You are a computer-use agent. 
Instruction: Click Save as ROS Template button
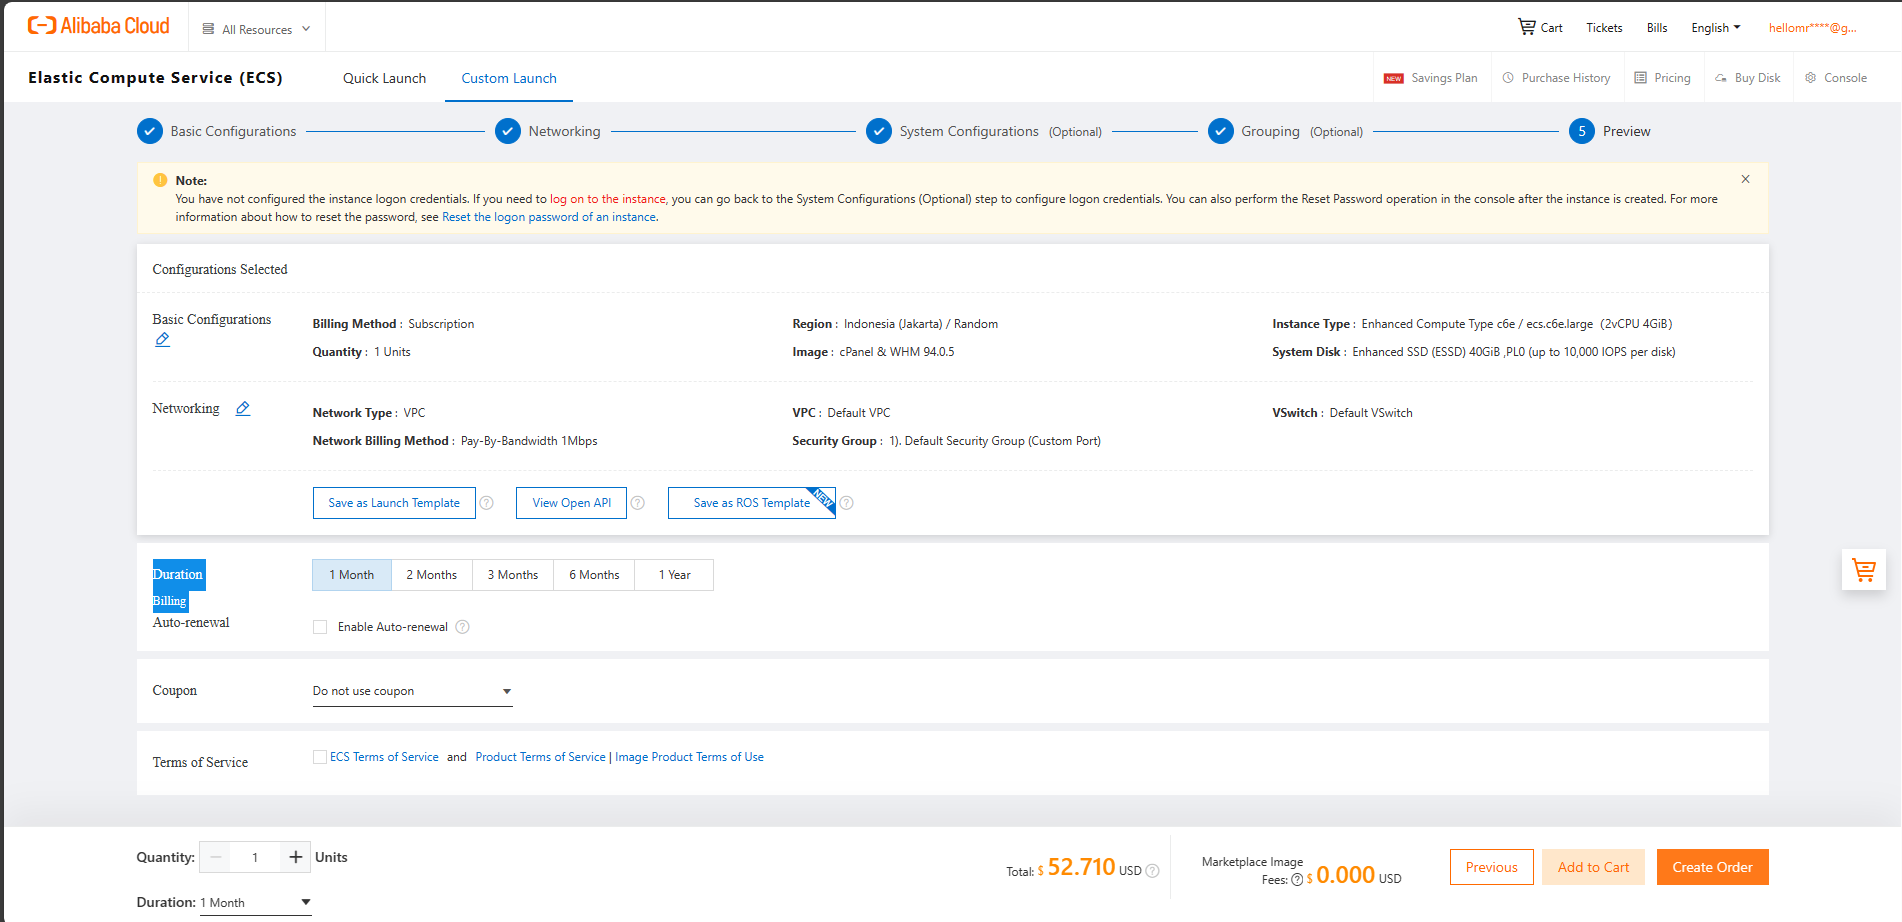[752, 503]
